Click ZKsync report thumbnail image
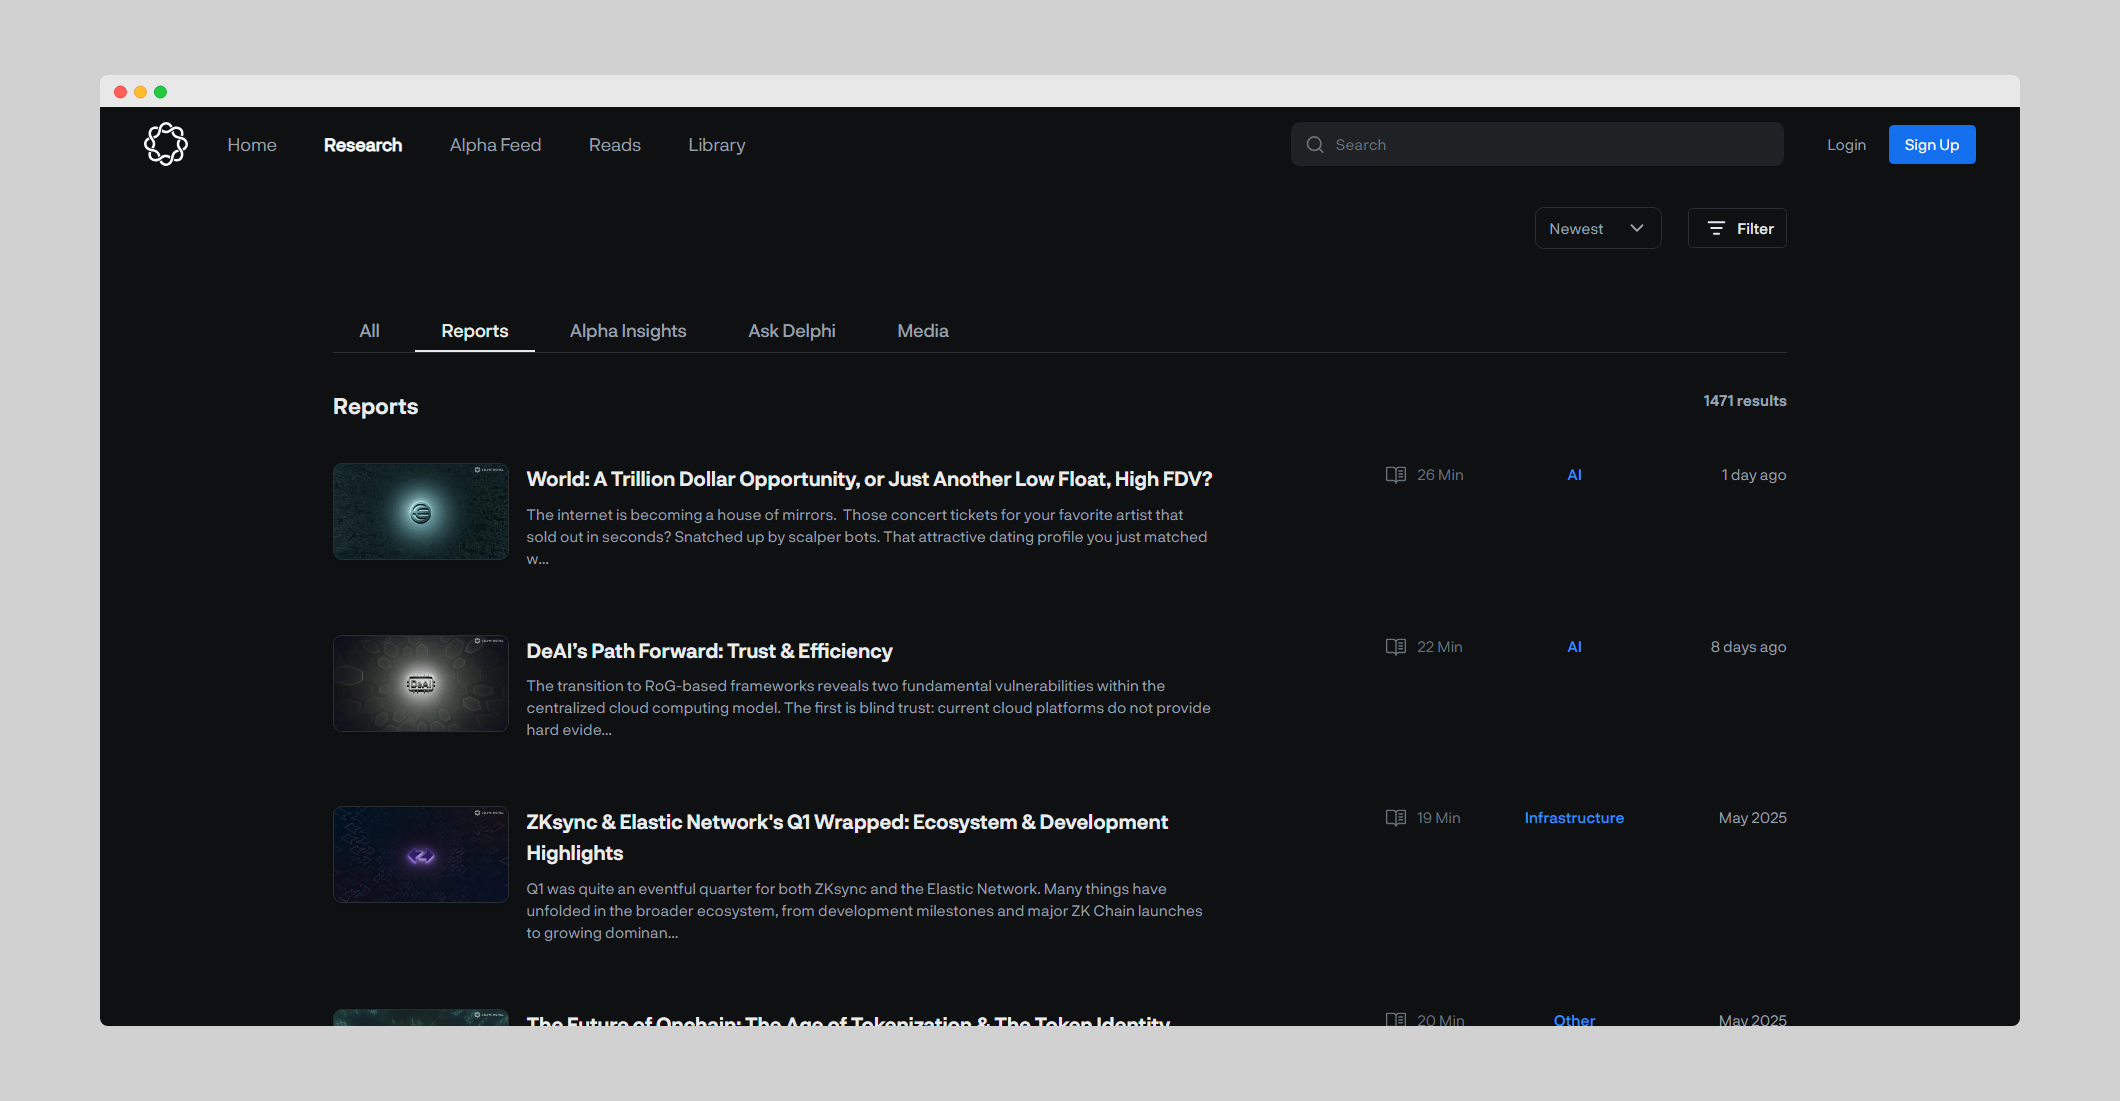2120x1101 pixels. (421, 855)
